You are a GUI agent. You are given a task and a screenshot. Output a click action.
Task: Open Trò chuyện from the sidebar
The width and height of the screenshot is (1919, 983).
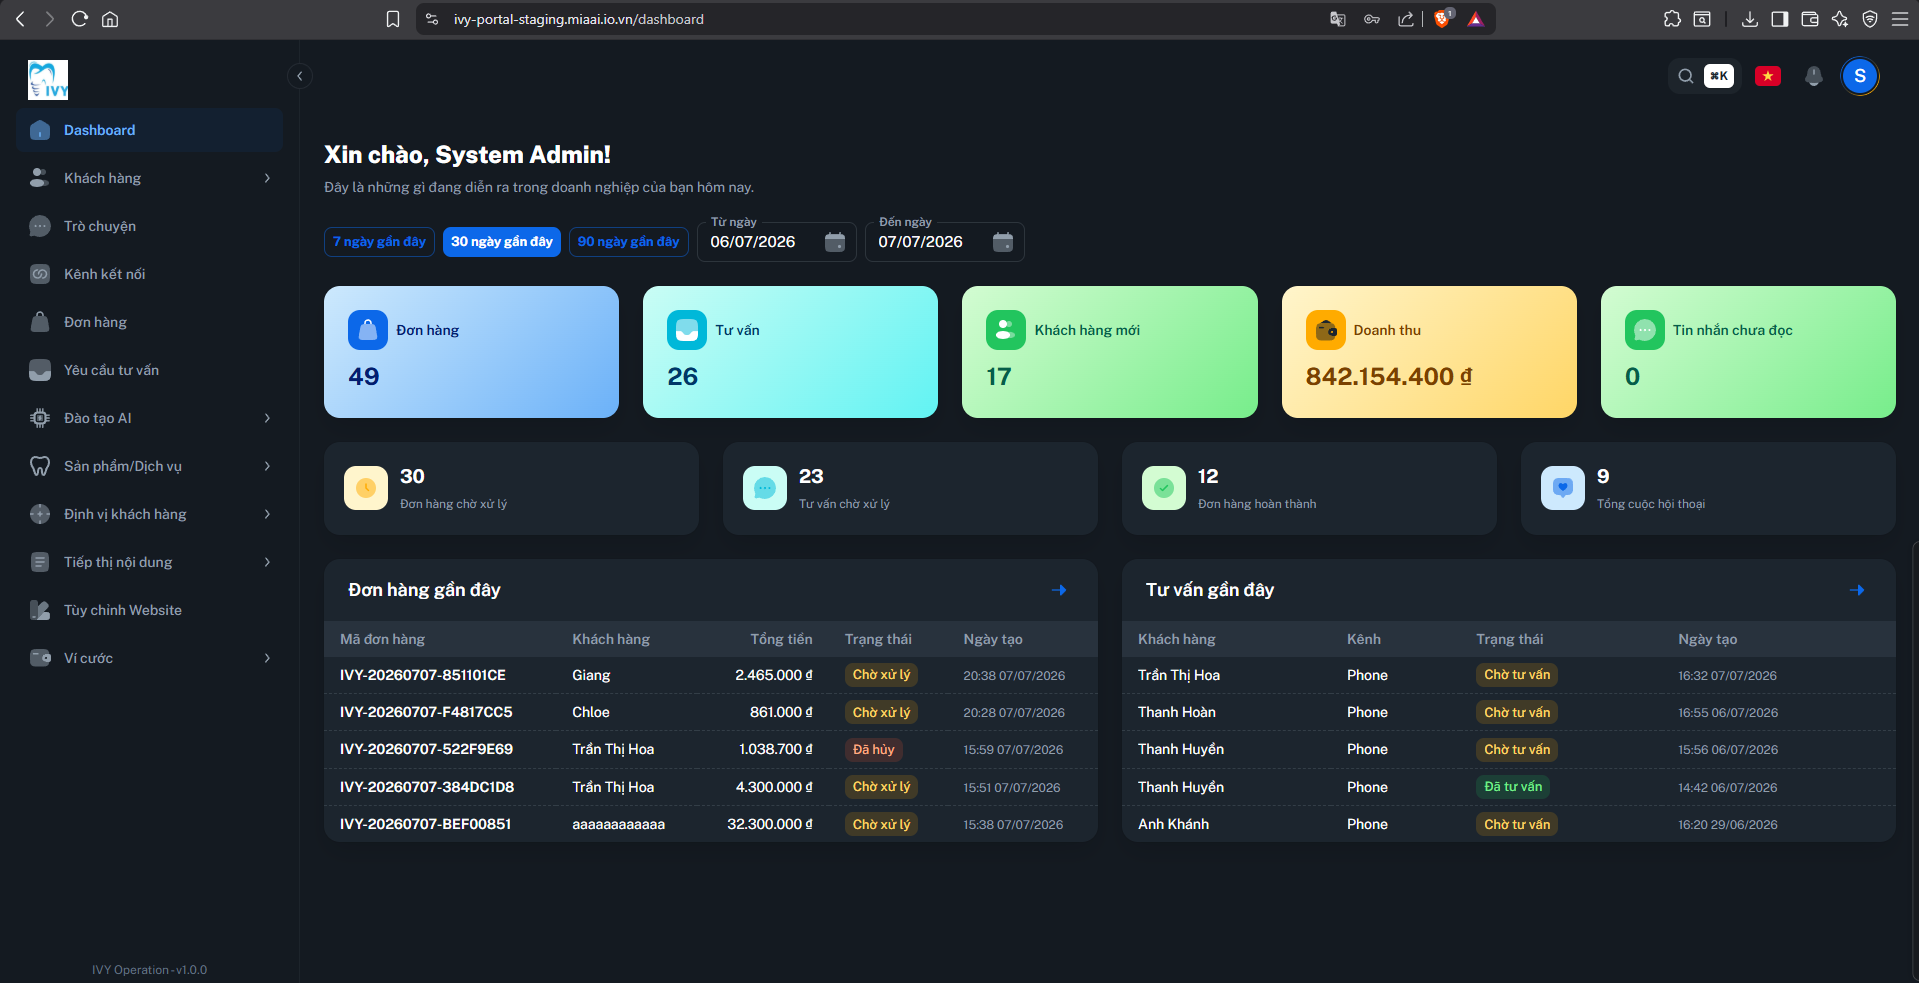[150, 226]
